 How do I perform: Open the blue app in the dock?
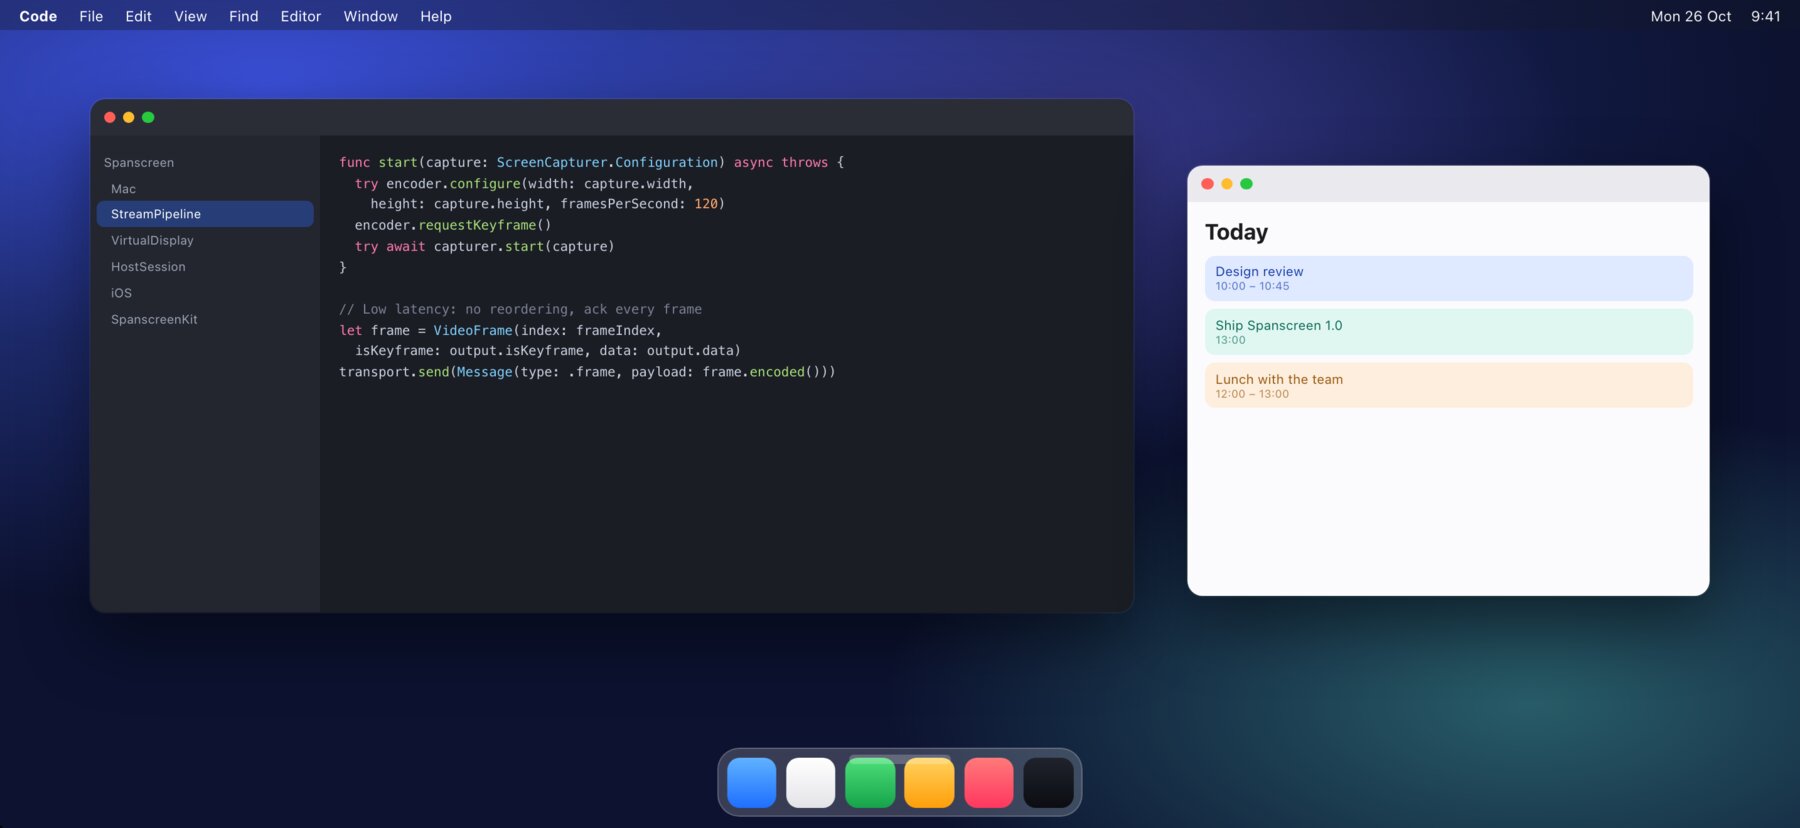click(x=752, y=782)
